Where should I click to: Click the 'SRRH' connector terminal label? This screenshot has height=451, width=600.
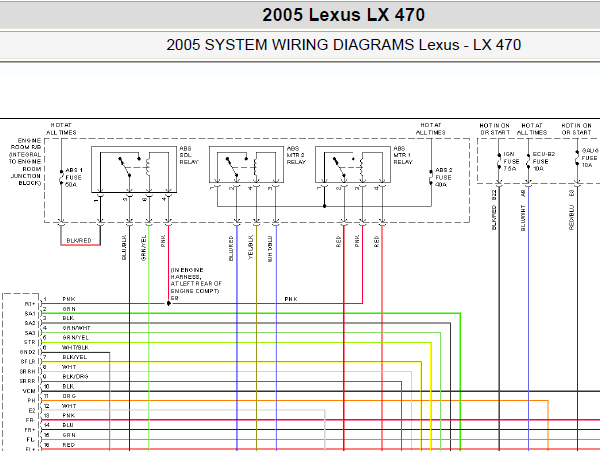click(28, 372)
